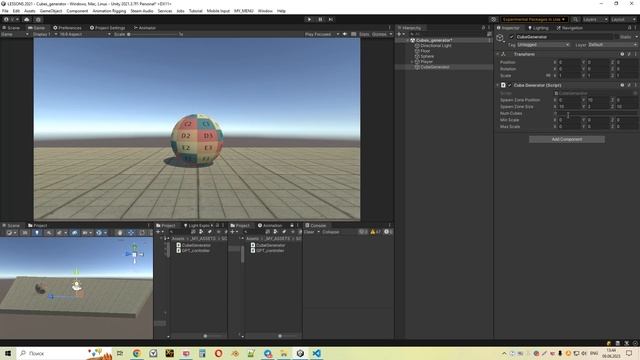Viewport: 640px width, 360px height.
Task: Open the Window menu
Action: coord(265,11)
